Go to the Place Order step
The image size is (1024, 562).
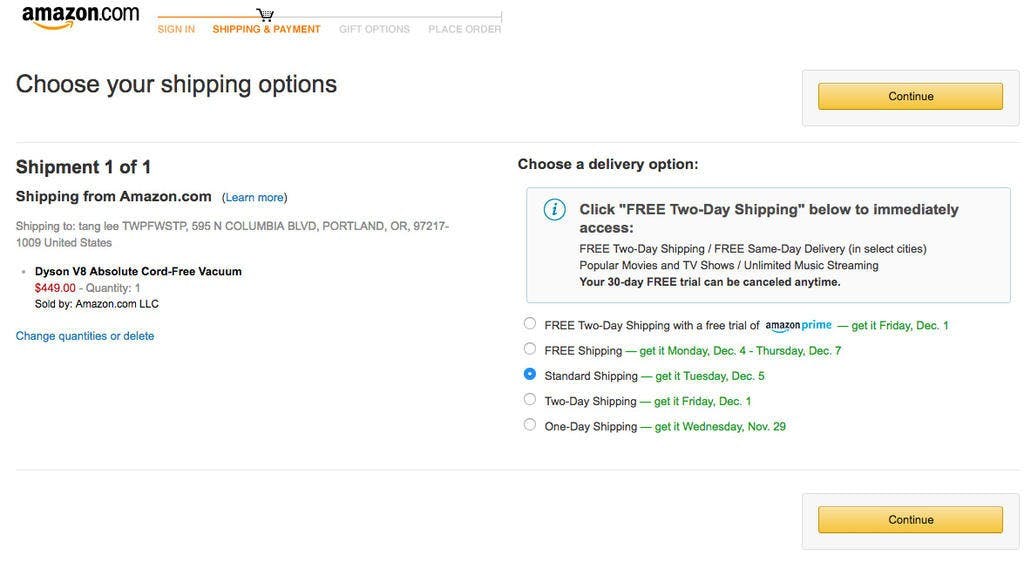pyautogui.click(x=465, y=30)
